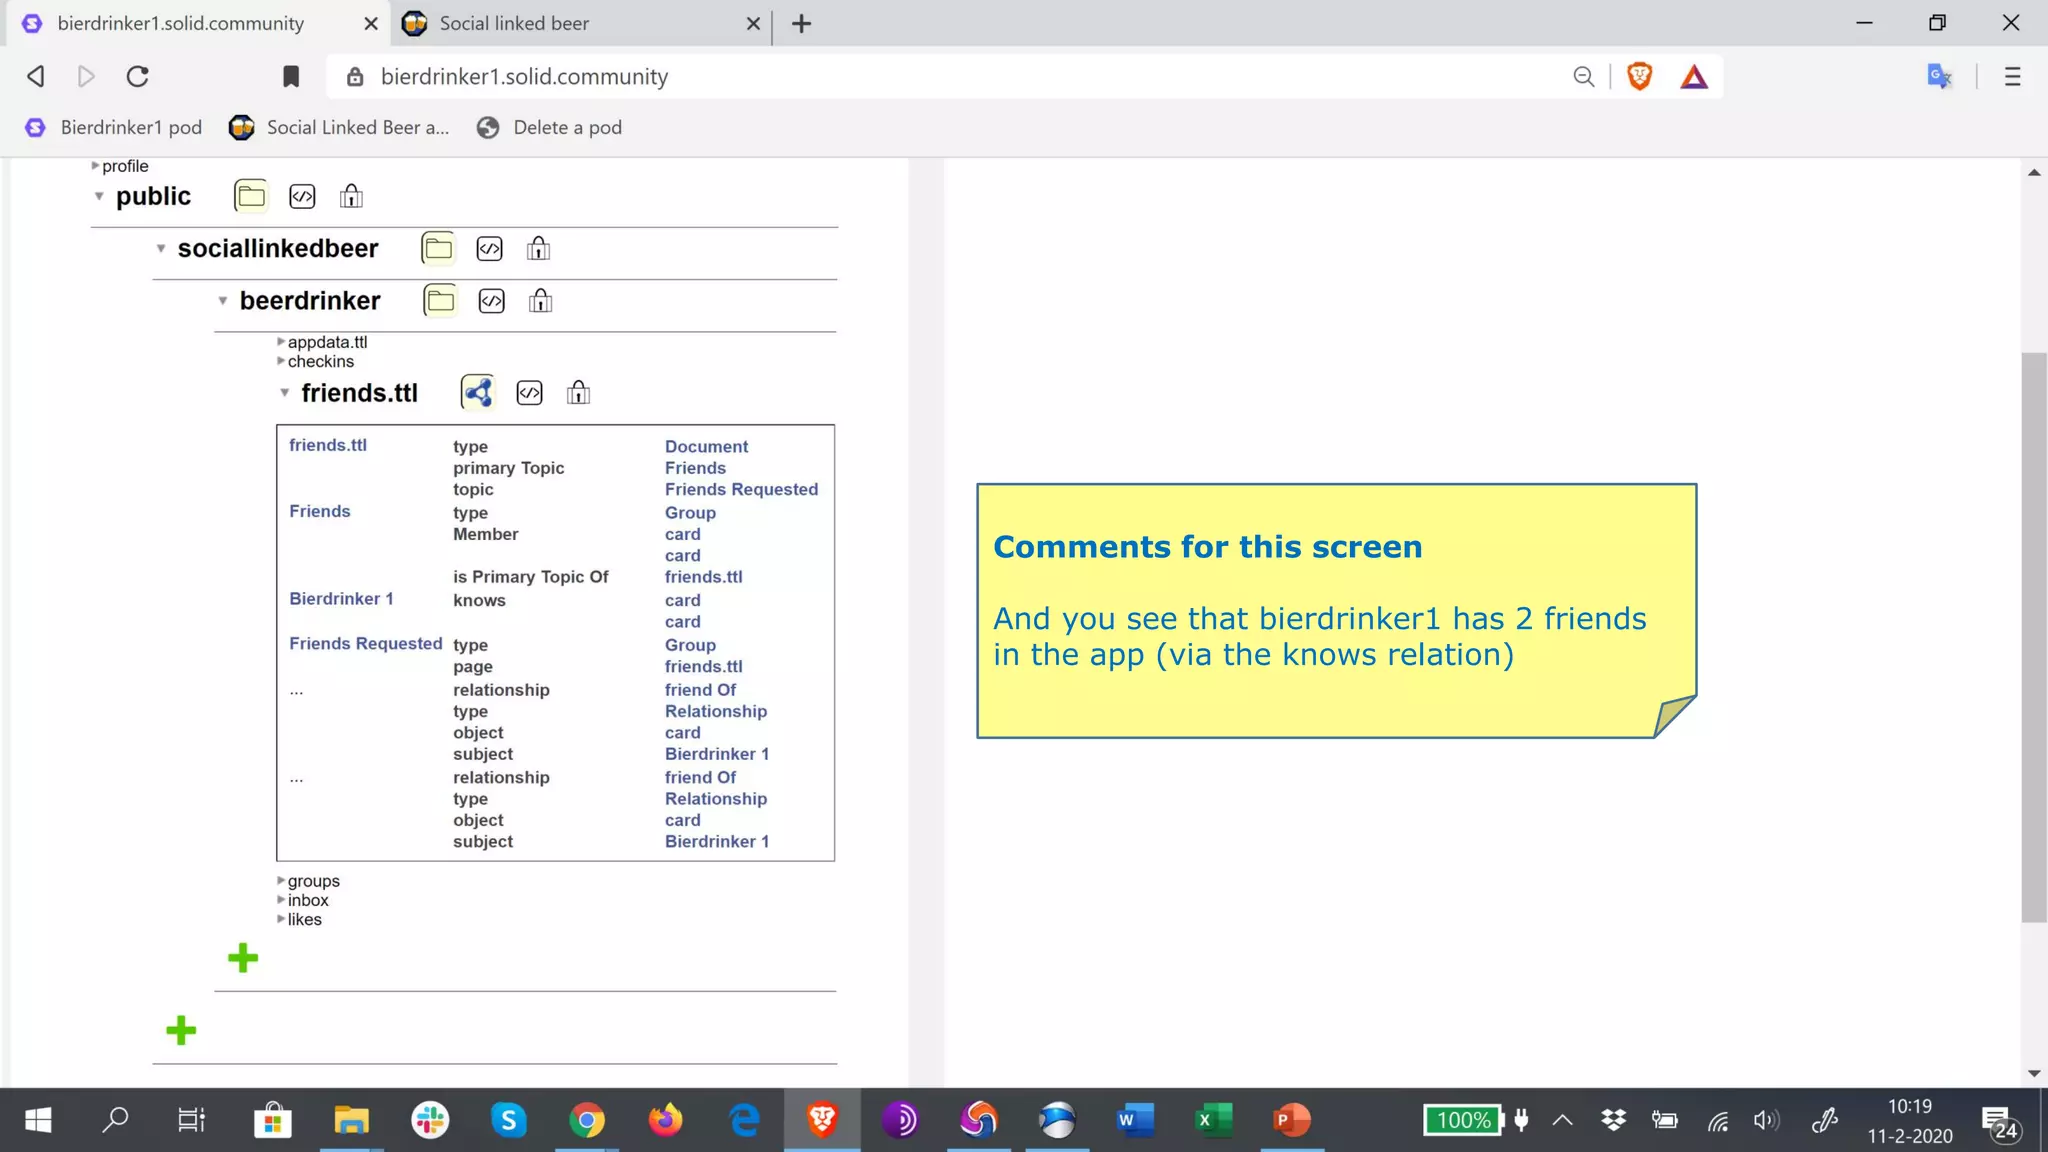Open Windows Start menu
This screenshot has width=2048, height=1152.
(38, 1120)
